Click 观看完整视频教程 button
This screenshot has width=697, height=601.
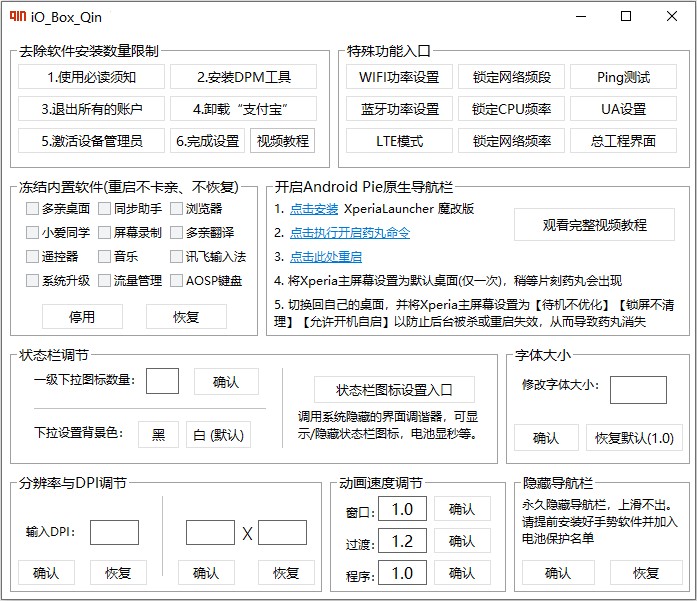(594, 225)
